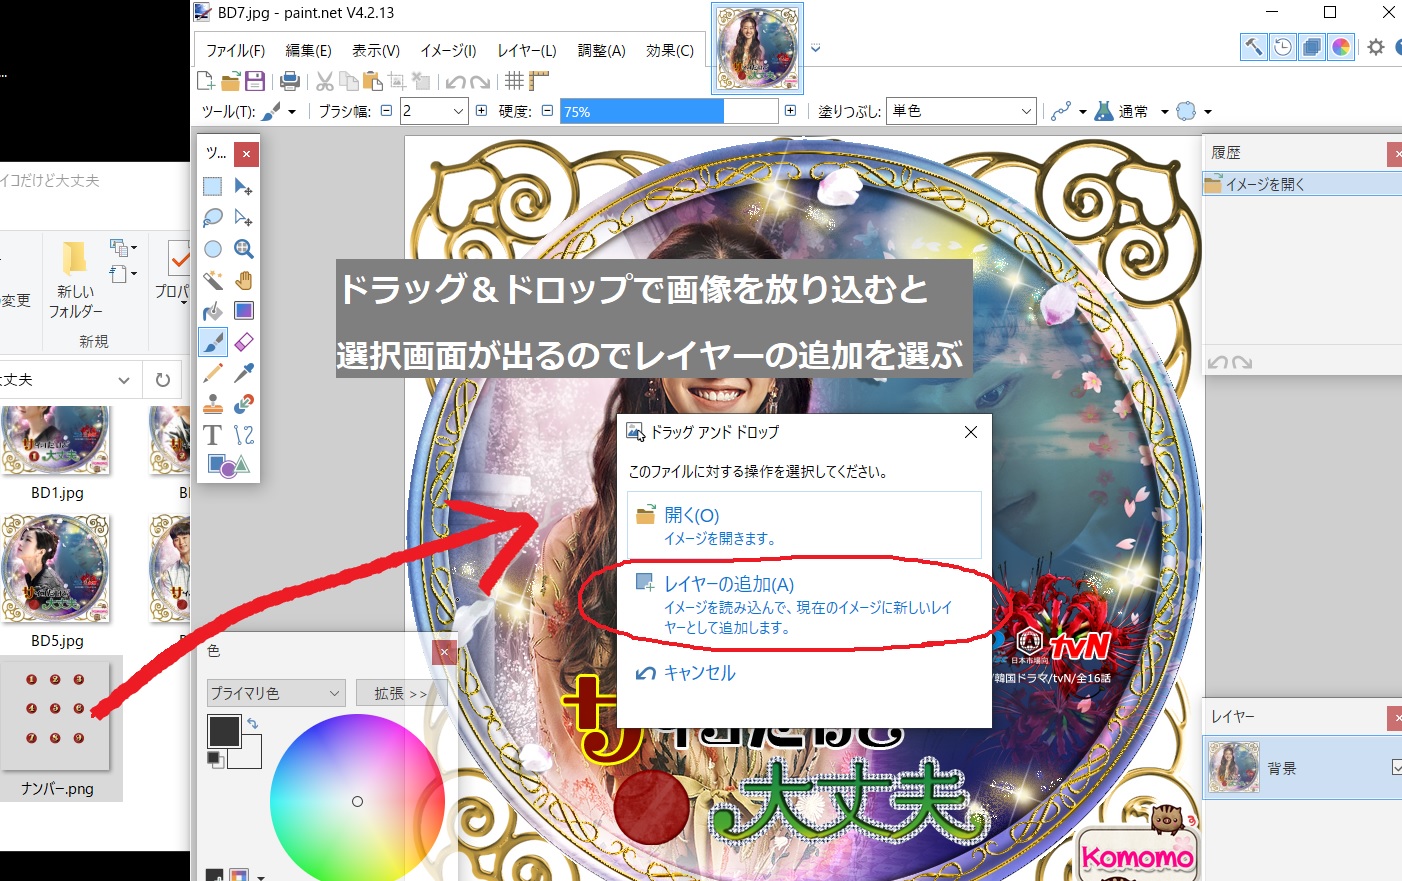1402x881 pixels.
Task: Toggle rulers display
Action: [539, 81]
